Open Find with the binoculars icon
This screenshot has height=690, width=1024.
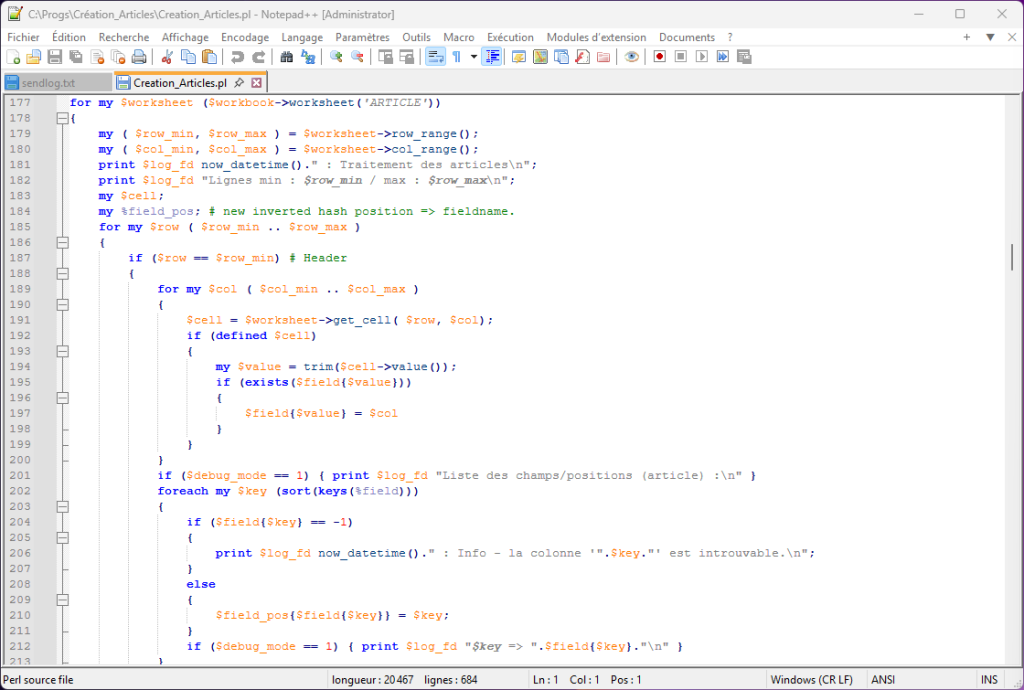(286, 57)
